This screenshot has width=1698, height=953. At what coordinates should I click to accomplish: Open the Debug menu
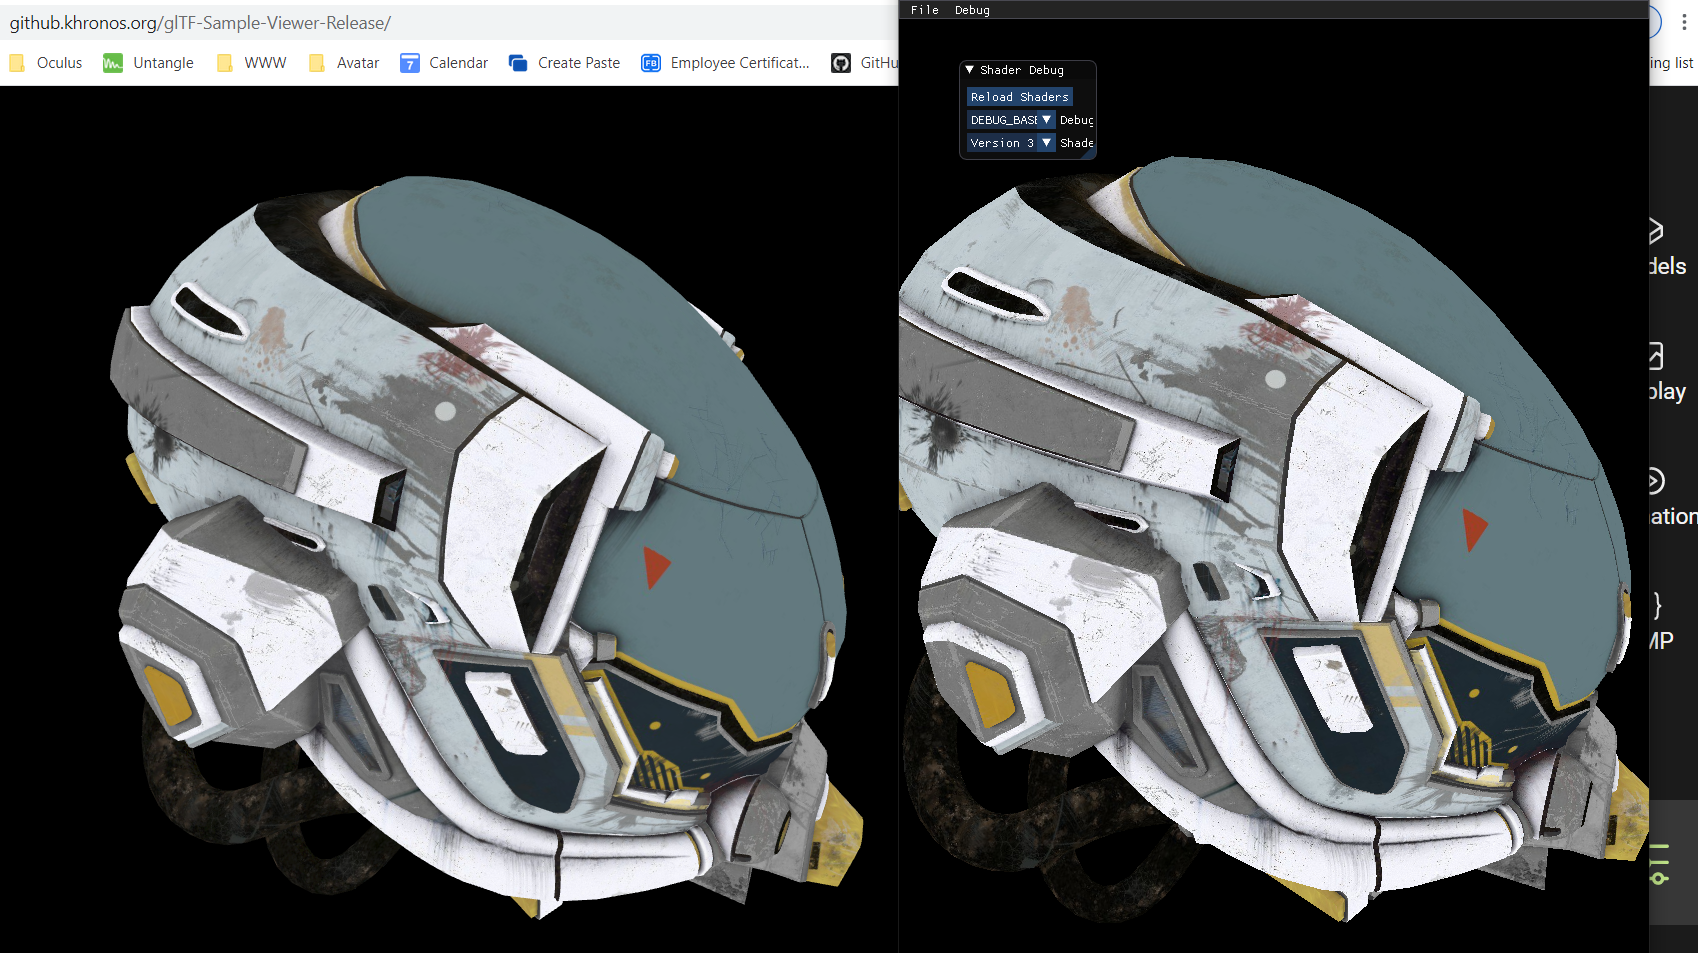(971, 10)
